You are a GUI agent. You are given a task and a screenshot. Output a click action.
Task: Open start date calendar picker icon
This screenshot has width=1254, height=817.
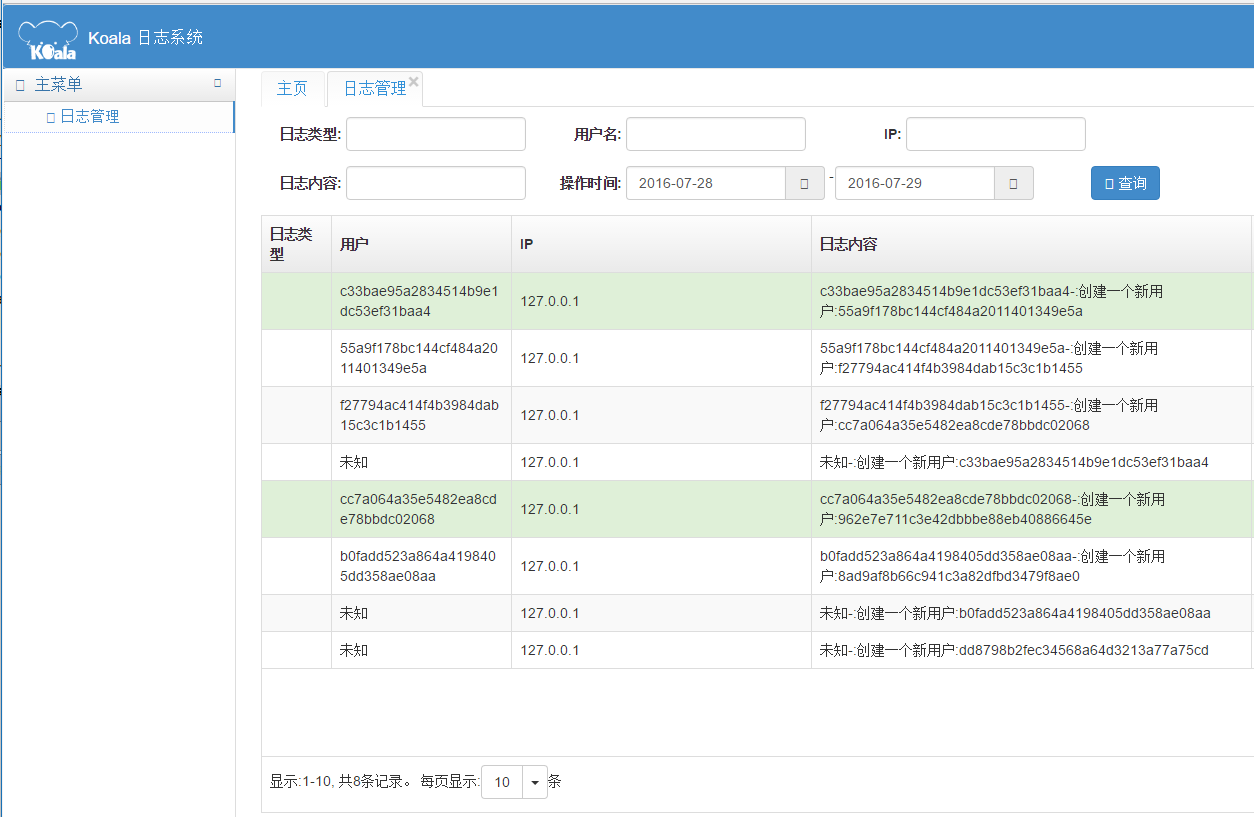(x=805, y=184)
